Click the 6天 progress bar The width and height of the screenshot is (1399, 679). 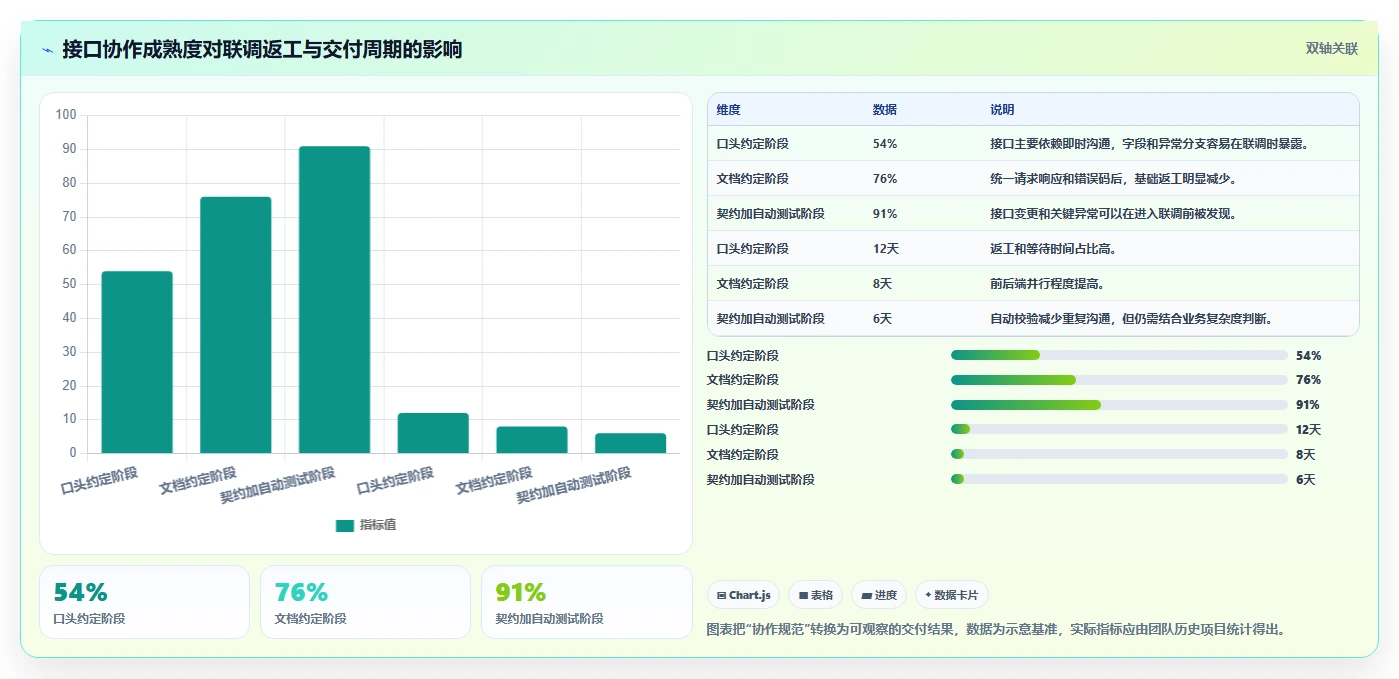click(x=1119, y=479)
